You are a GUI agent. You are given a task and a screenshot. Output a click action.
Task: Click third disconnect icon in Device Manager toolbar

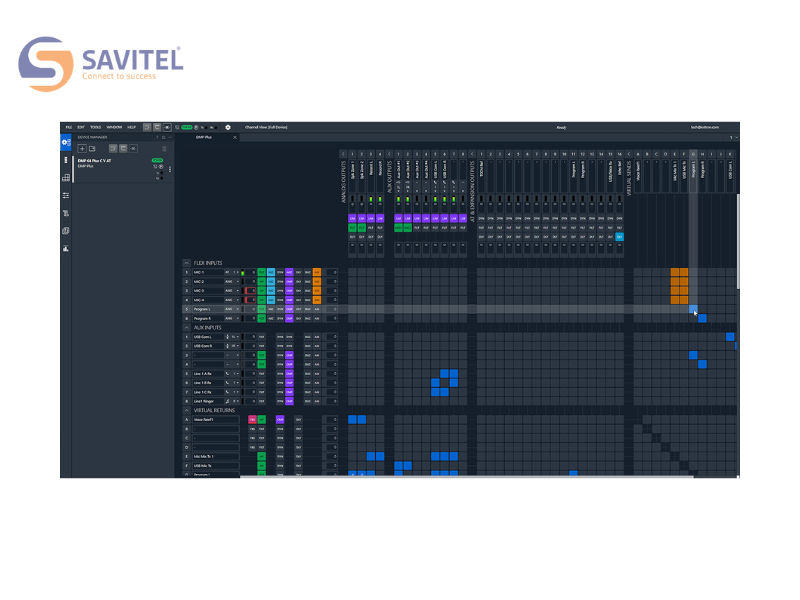pos(133,148)
